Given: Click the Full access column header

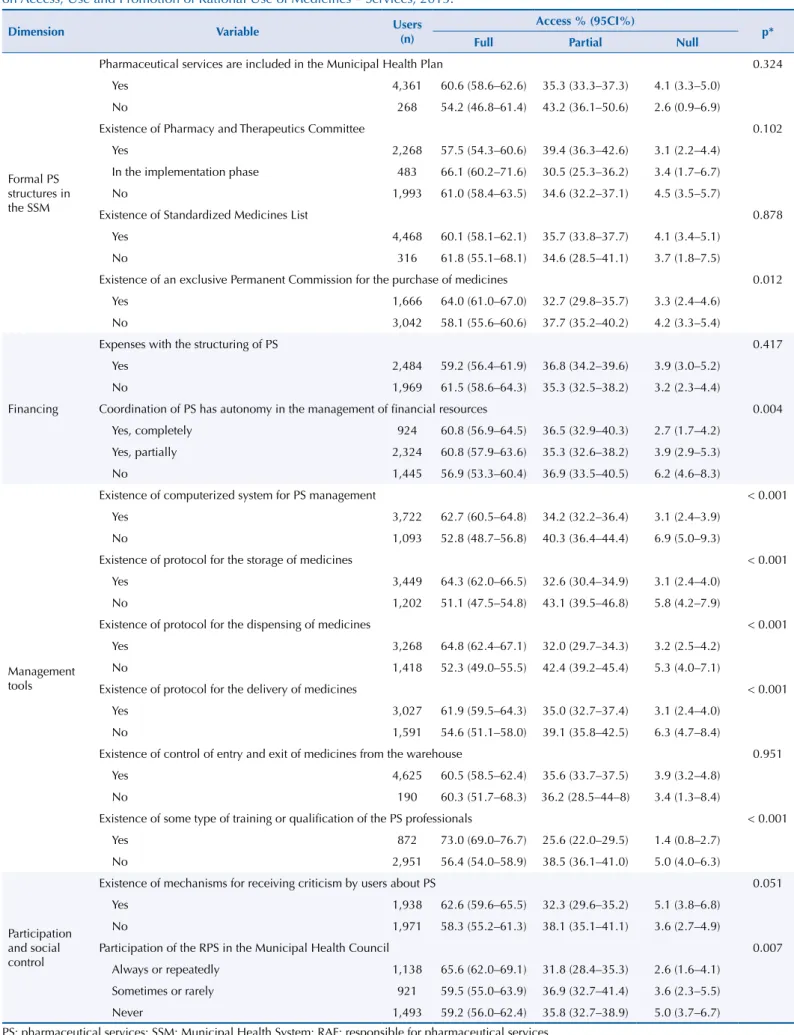Looking at the screenshot, I should click(483, 42).
